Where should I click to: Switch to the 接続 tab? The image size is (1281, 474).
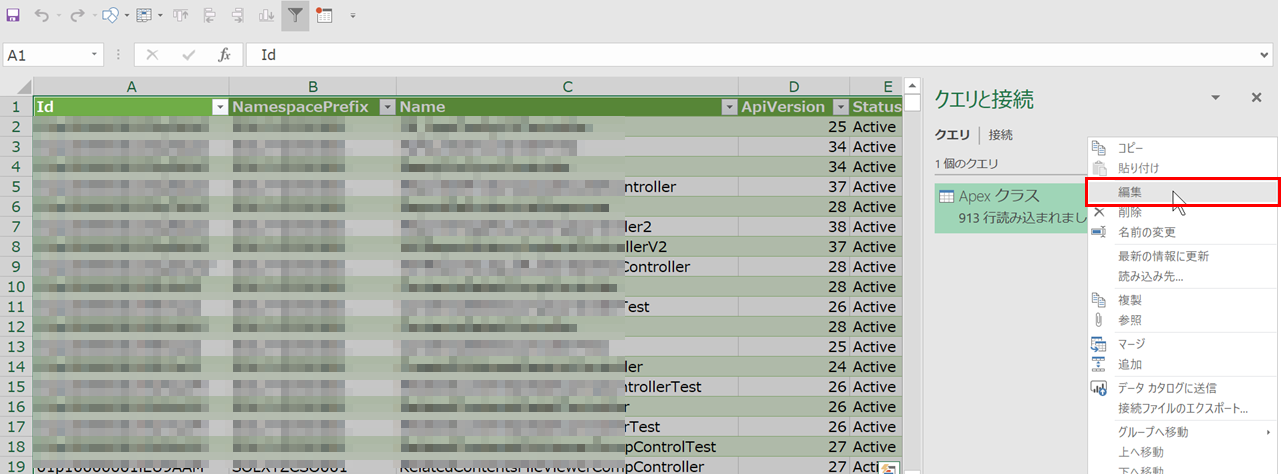tap(1000, 134)
